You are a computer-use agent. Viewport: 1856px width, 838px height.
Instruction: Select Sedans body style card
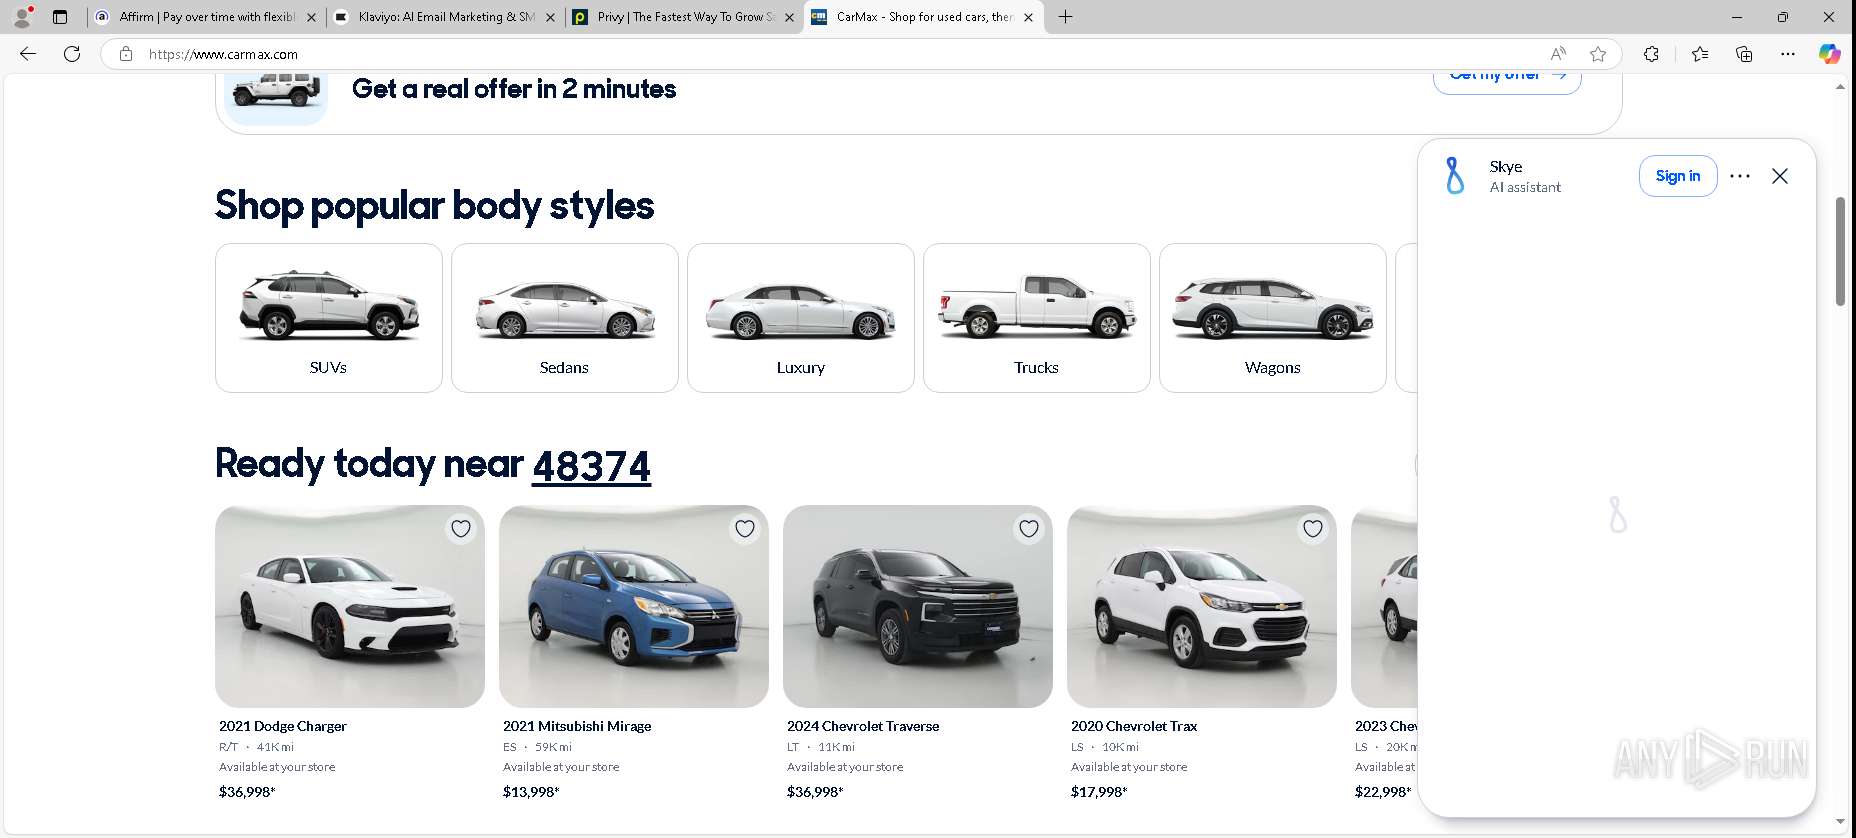[565, 318]
